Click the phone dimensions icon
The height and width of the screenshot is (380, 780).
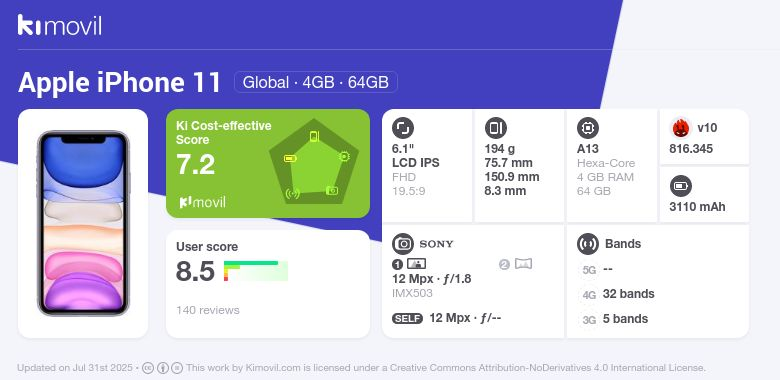click(x=495, y=128)
